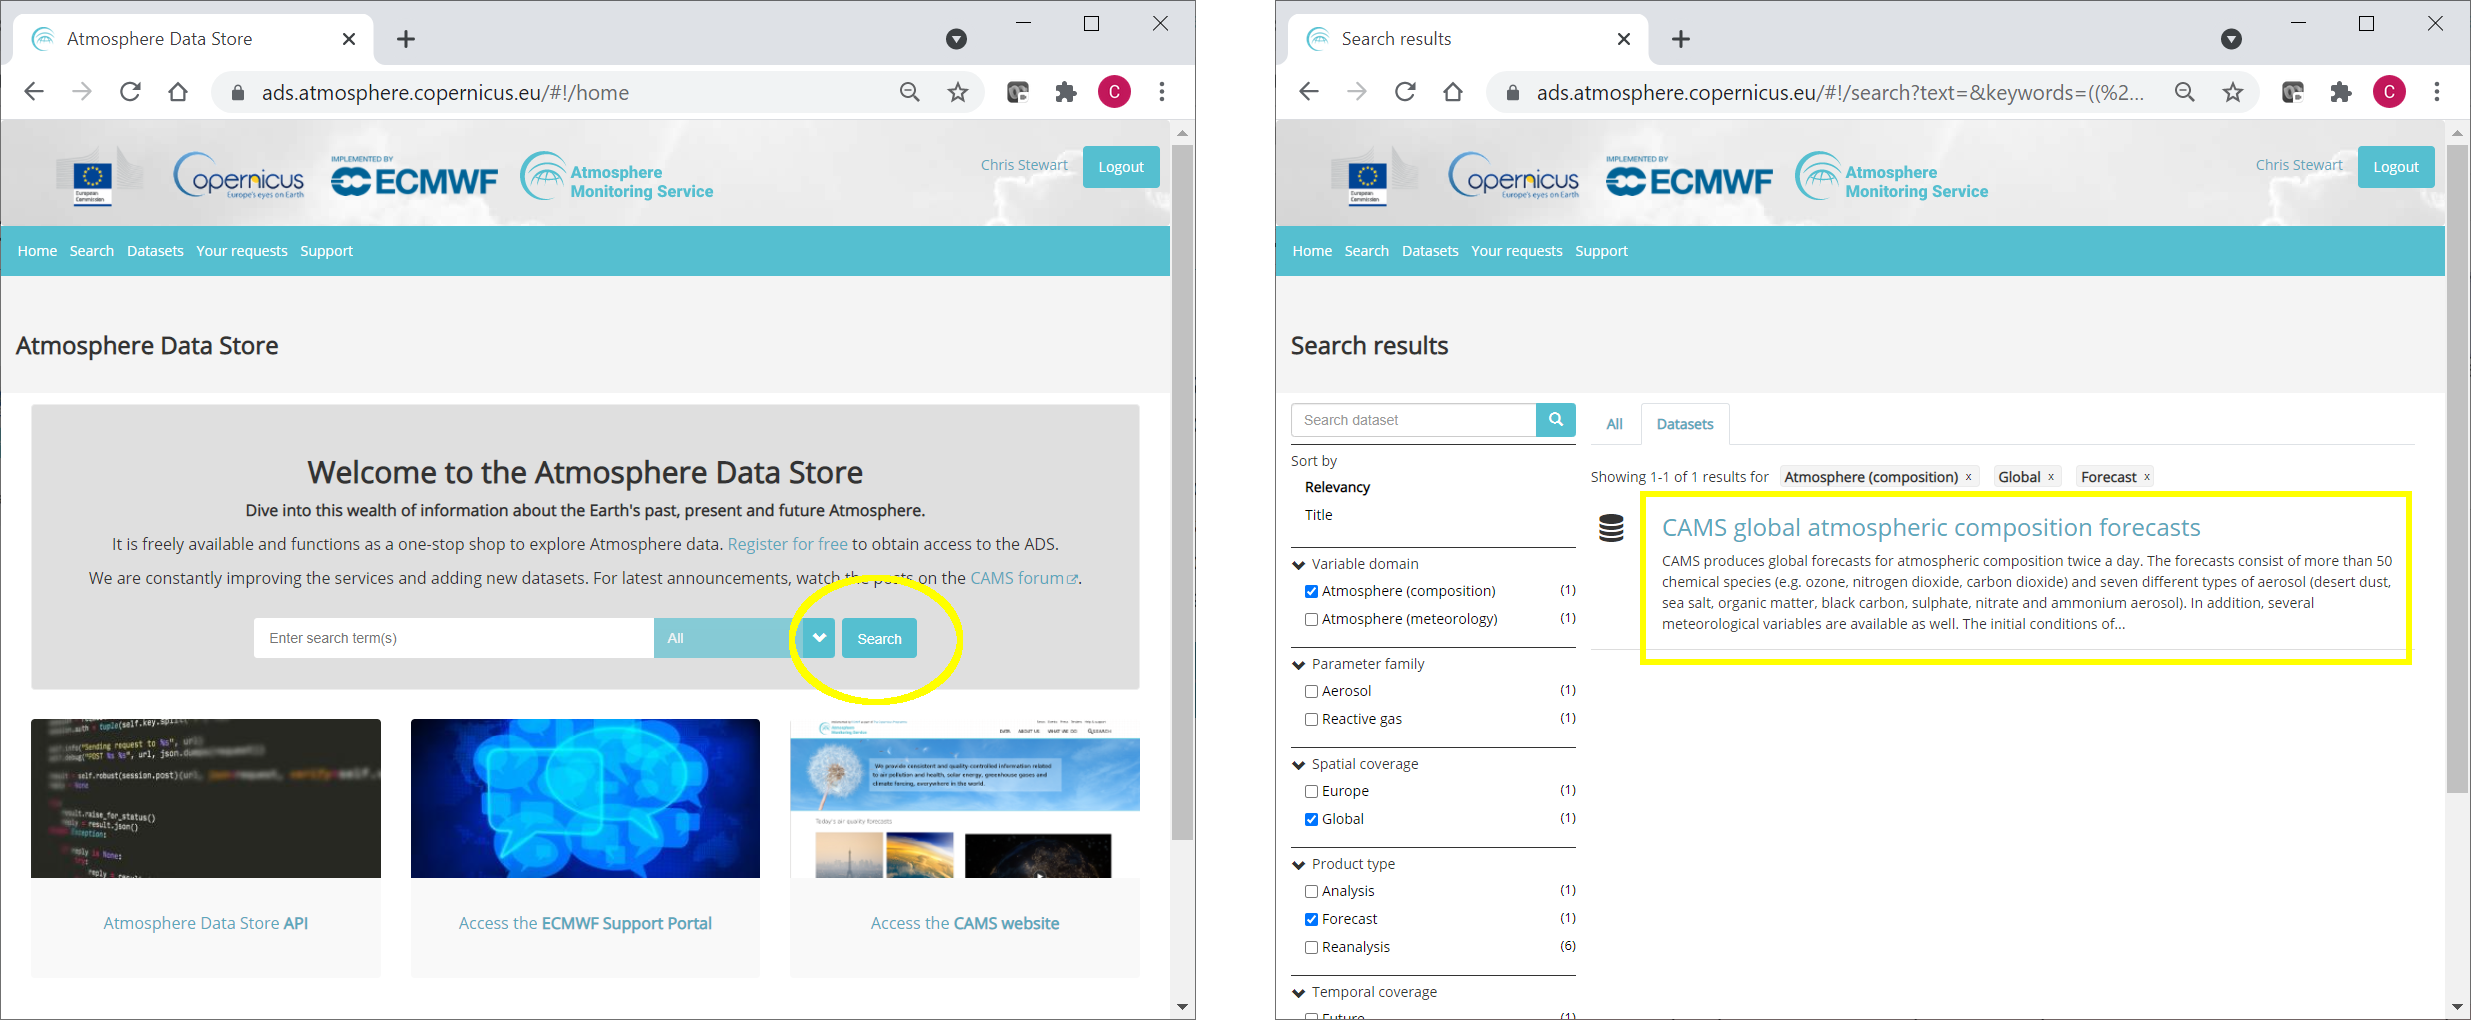Image resolution: width=2471 pixels, height=1020 pixels.
Task: Open the extensions puzzle icon in right browser
Action: (2341, 93)
